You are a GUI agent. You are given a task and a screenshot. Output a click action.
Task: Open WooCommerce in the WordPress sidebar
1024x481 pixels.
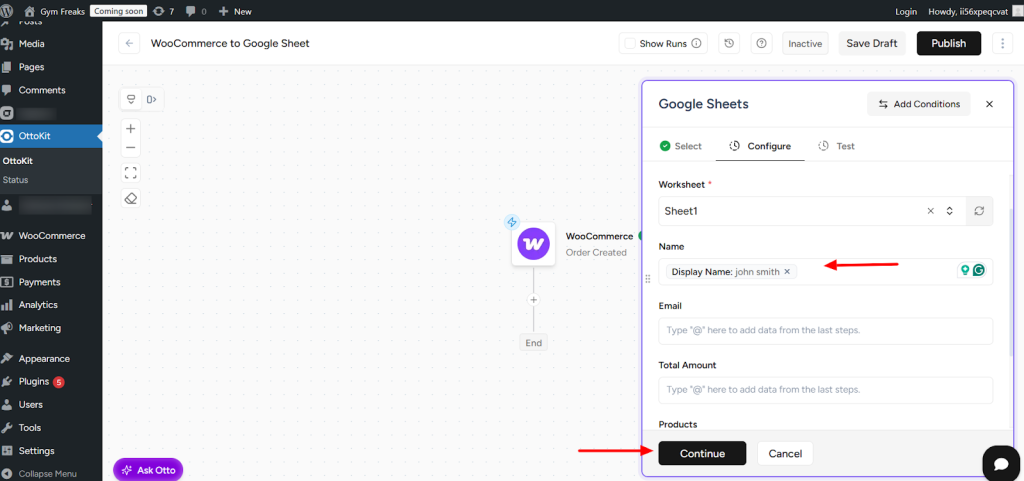(51, 236)
